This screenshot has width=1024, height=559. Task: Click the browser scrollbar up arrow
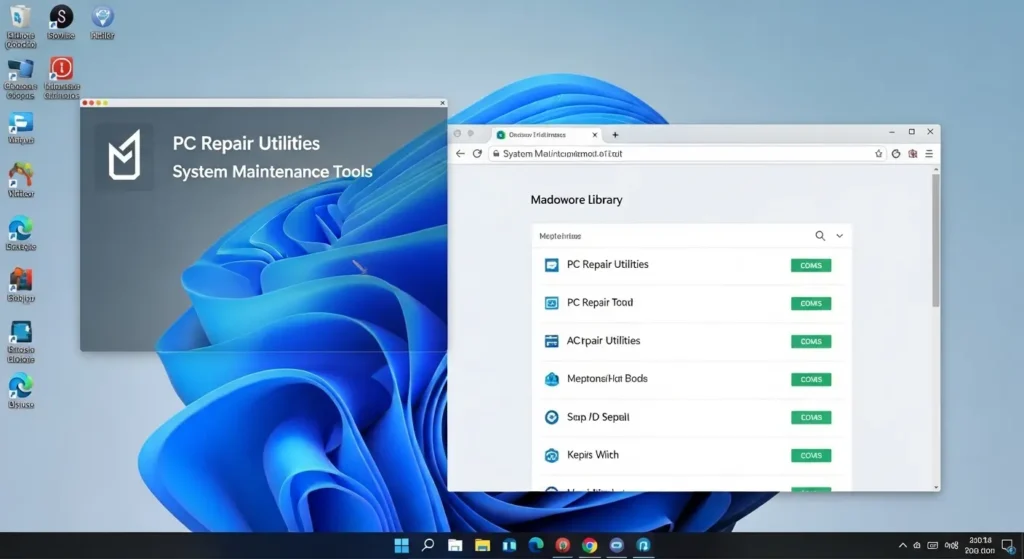[936, 170]
